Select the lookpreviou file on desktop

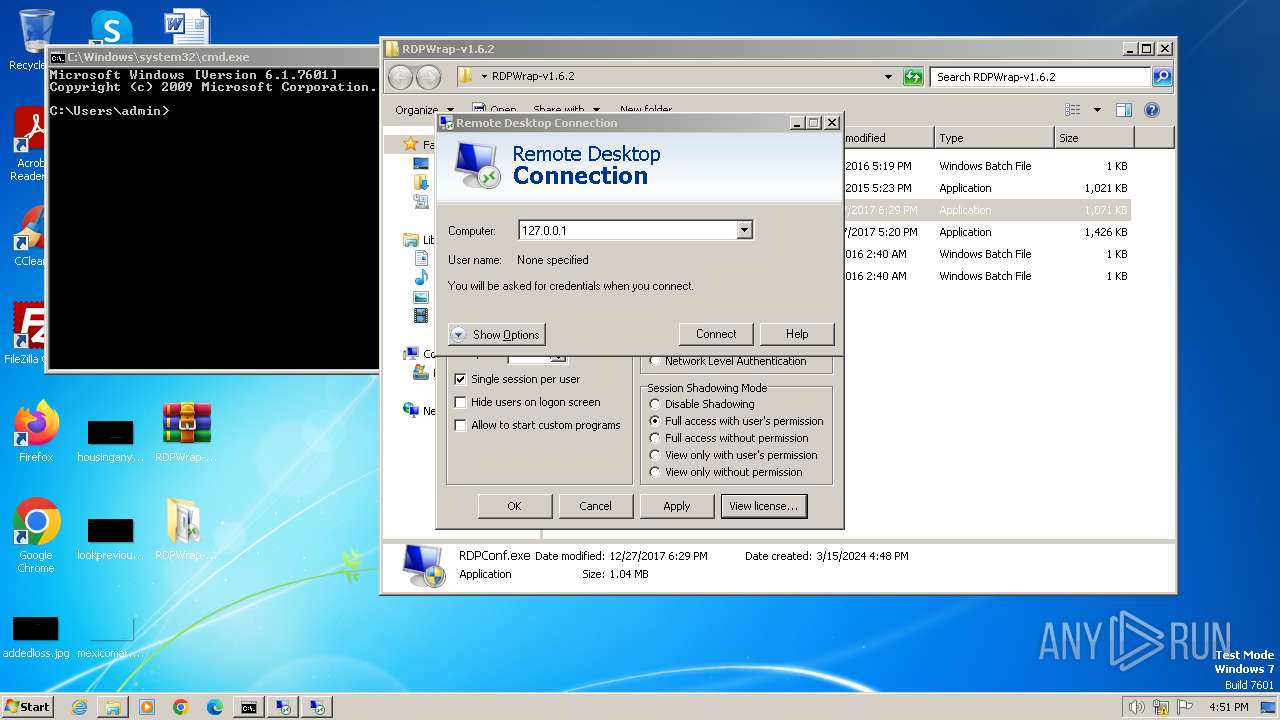click(x=110, y=539)
